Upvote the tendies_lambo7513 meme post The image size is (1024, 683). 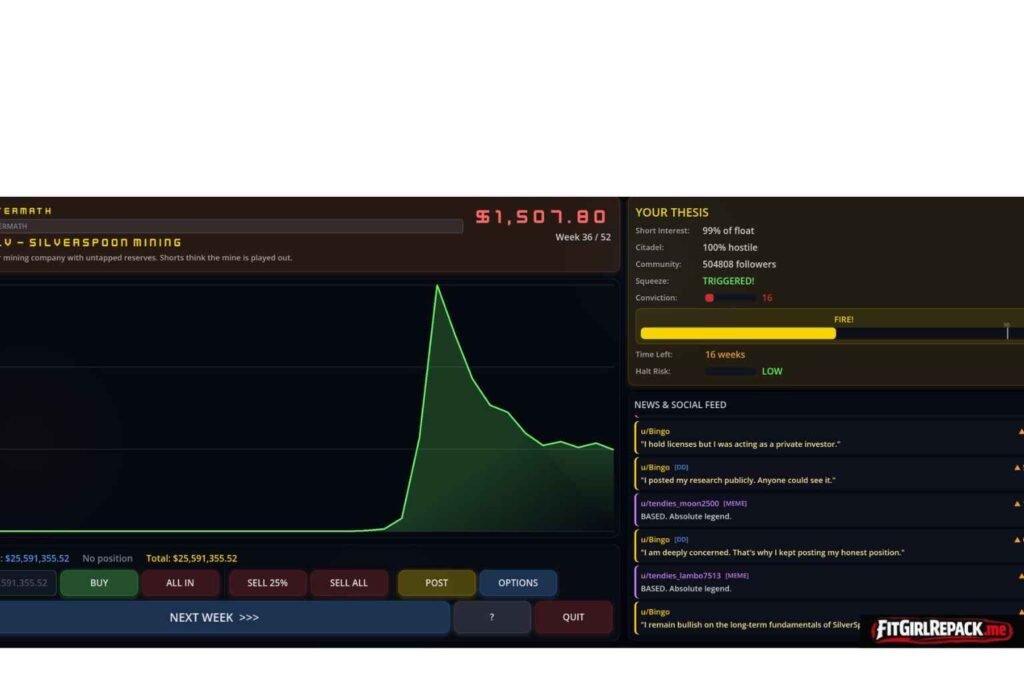(x=1020, y=576)
